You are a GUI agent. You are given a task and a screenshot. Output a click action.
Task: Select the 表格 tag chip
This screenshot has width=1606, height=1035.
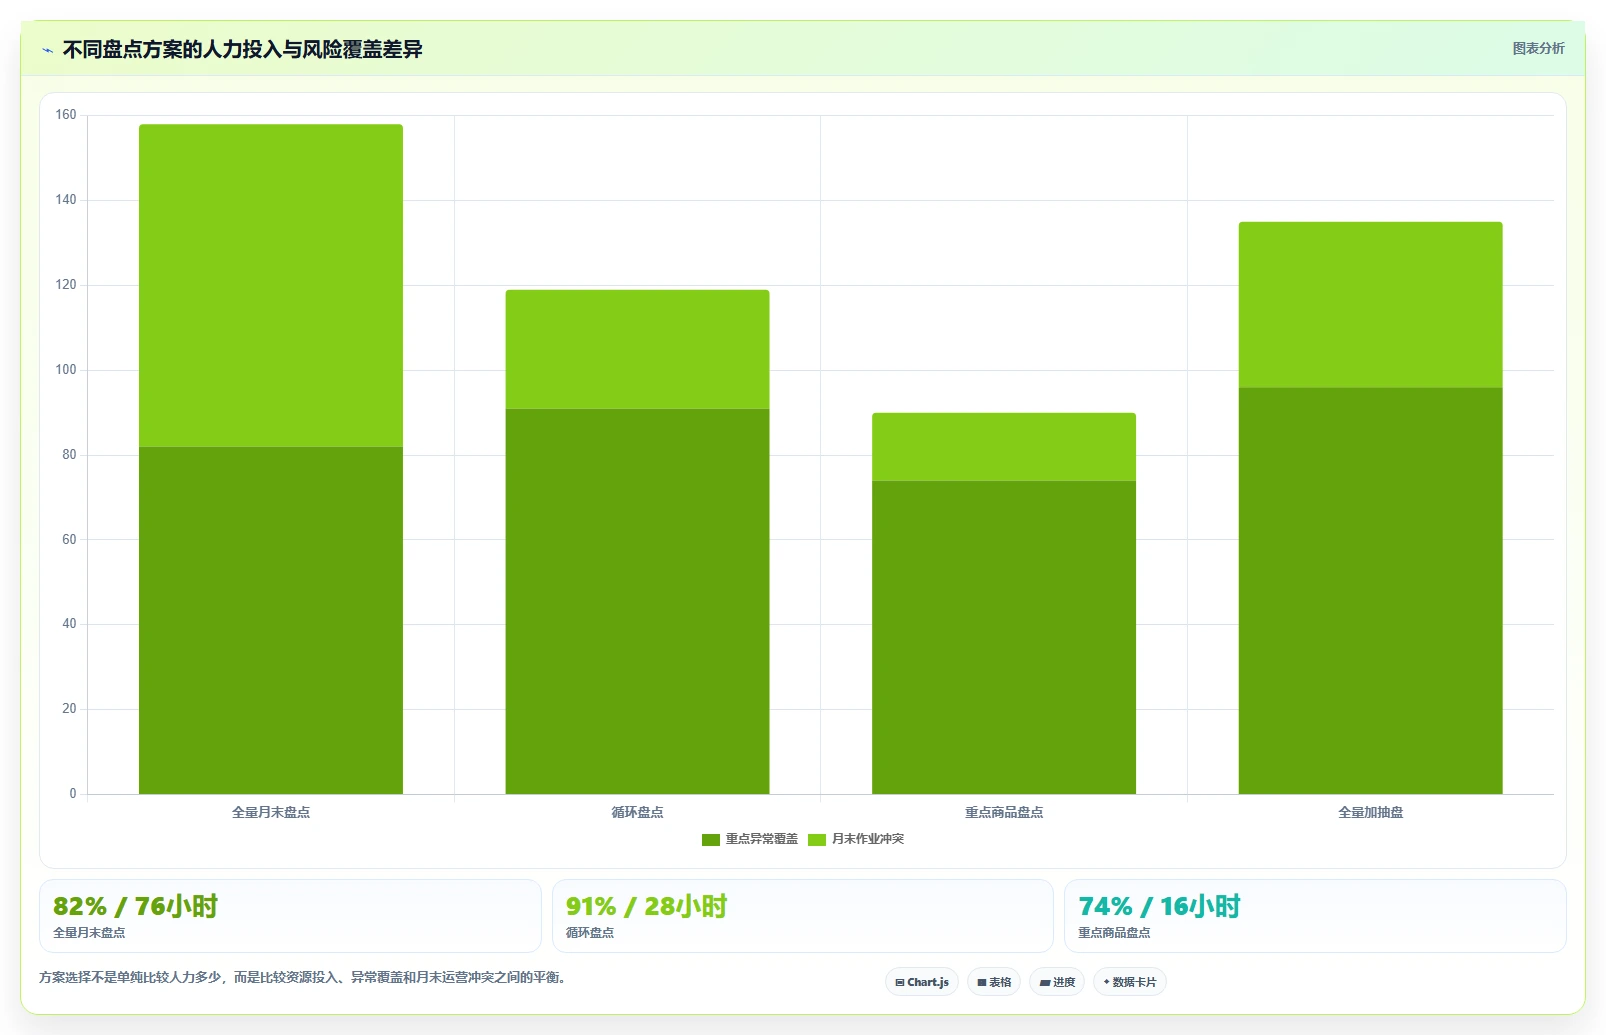994,982
